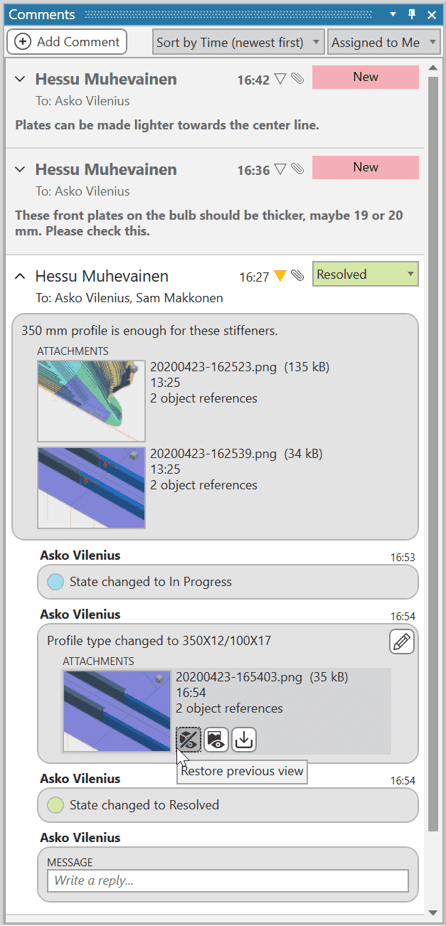Collapse the 16:27 Hessu Muhevainen comment

(21, 276)
